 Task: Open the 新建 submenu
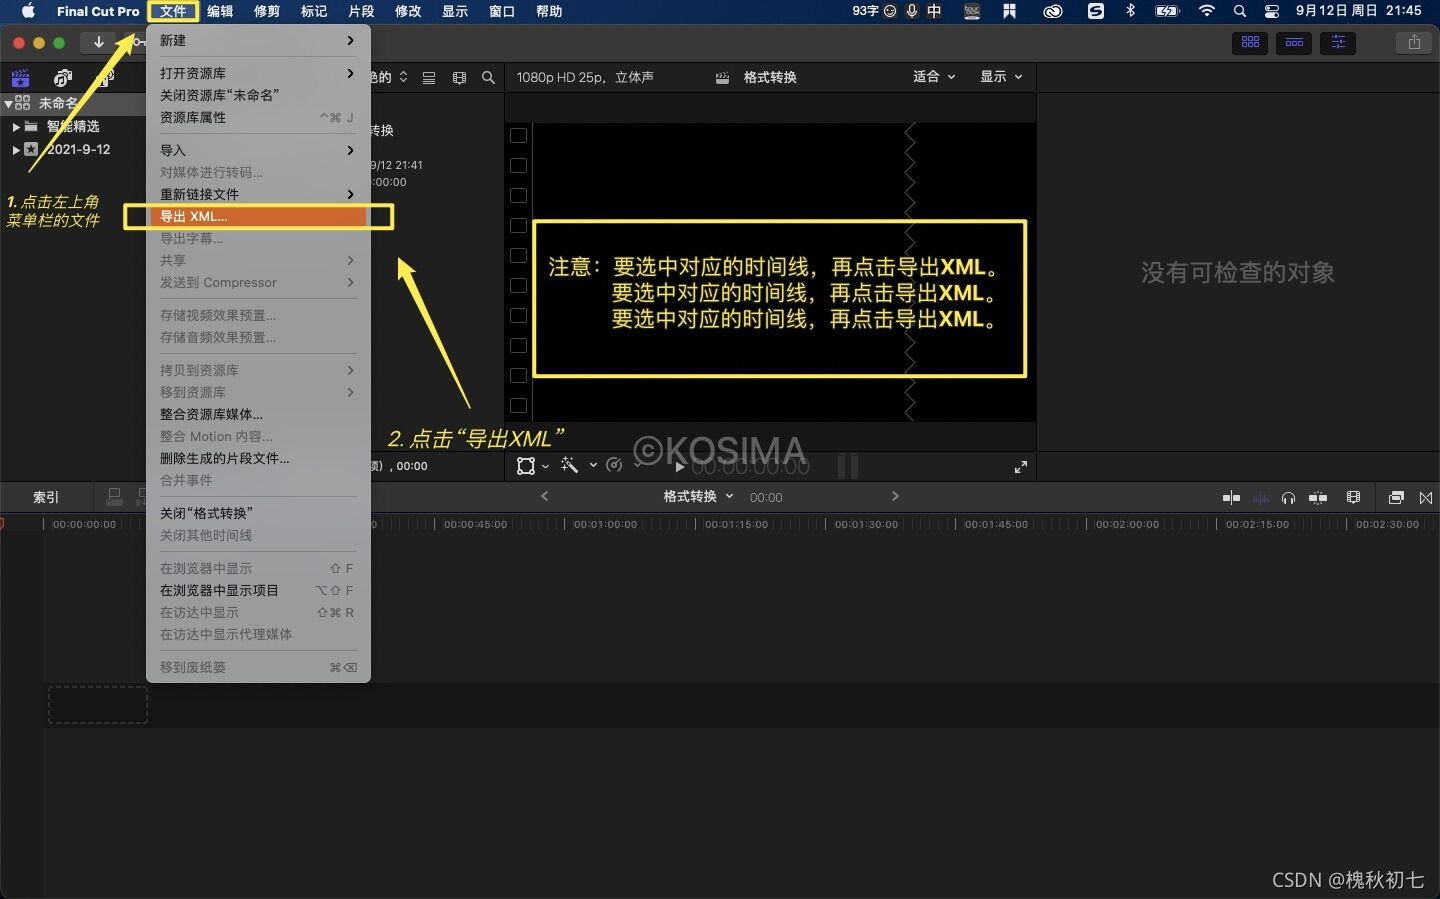click(x=258, y=40)
